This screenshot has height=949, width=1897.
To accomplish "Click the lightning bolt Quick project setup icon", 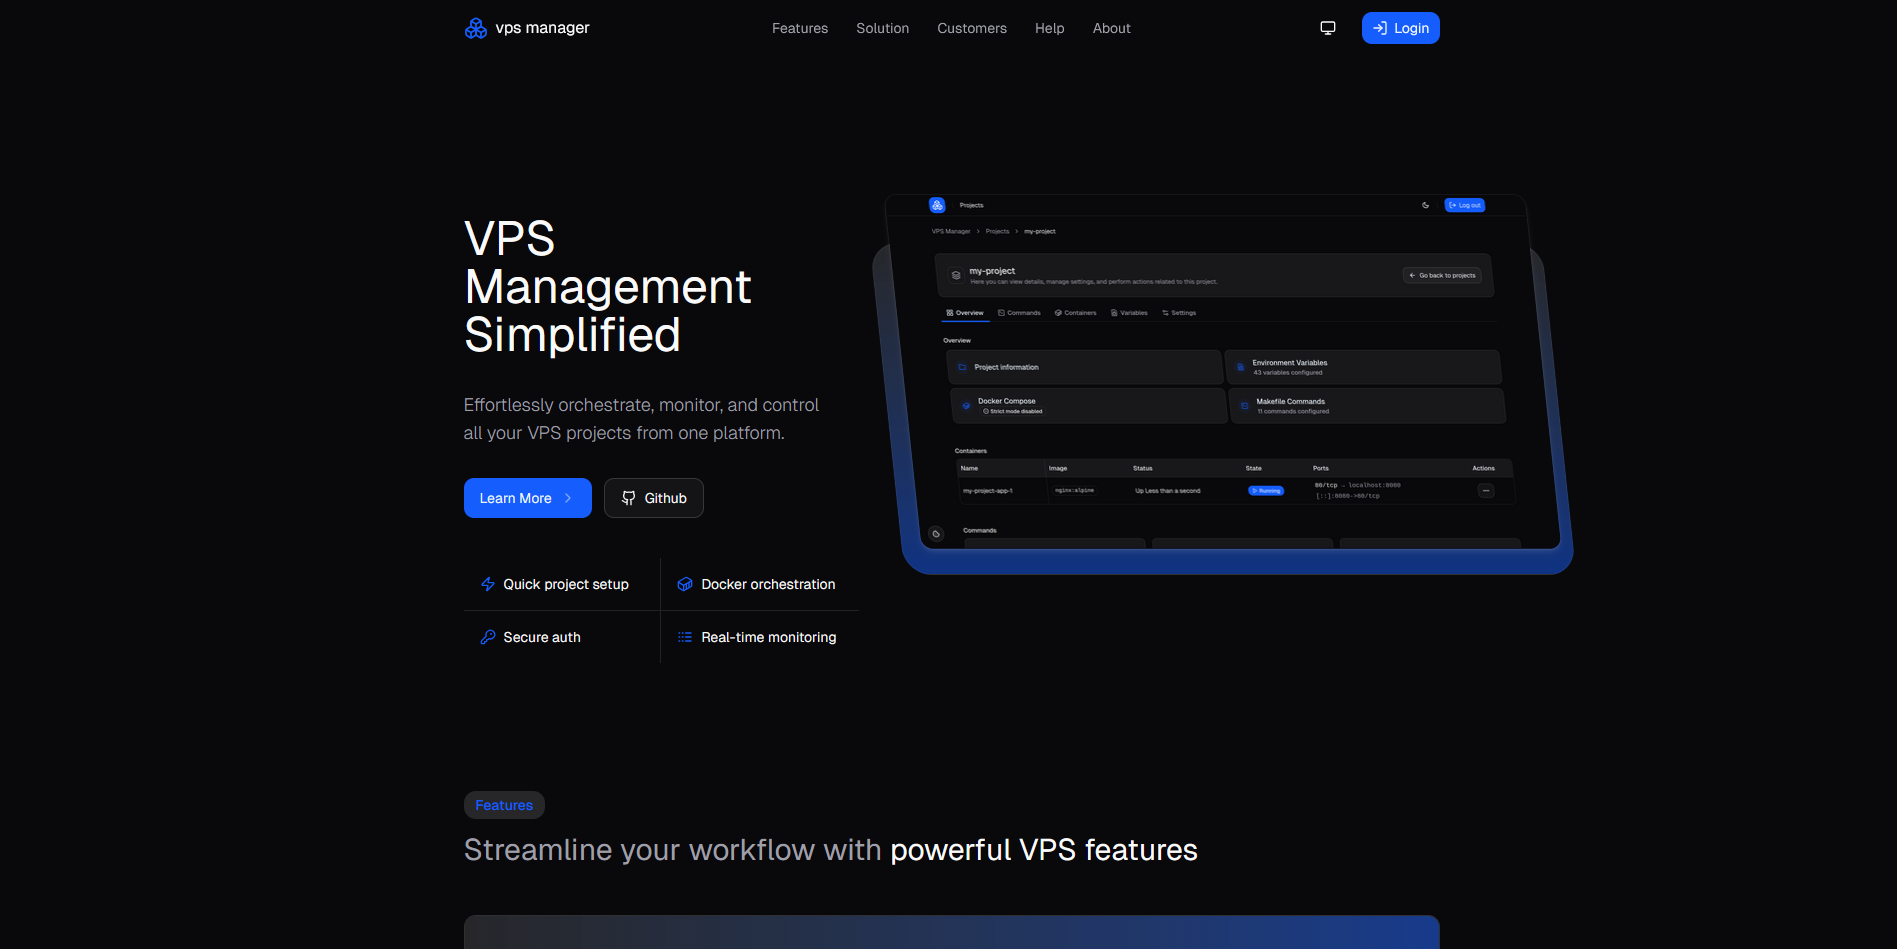I will (x=488, y=584).
